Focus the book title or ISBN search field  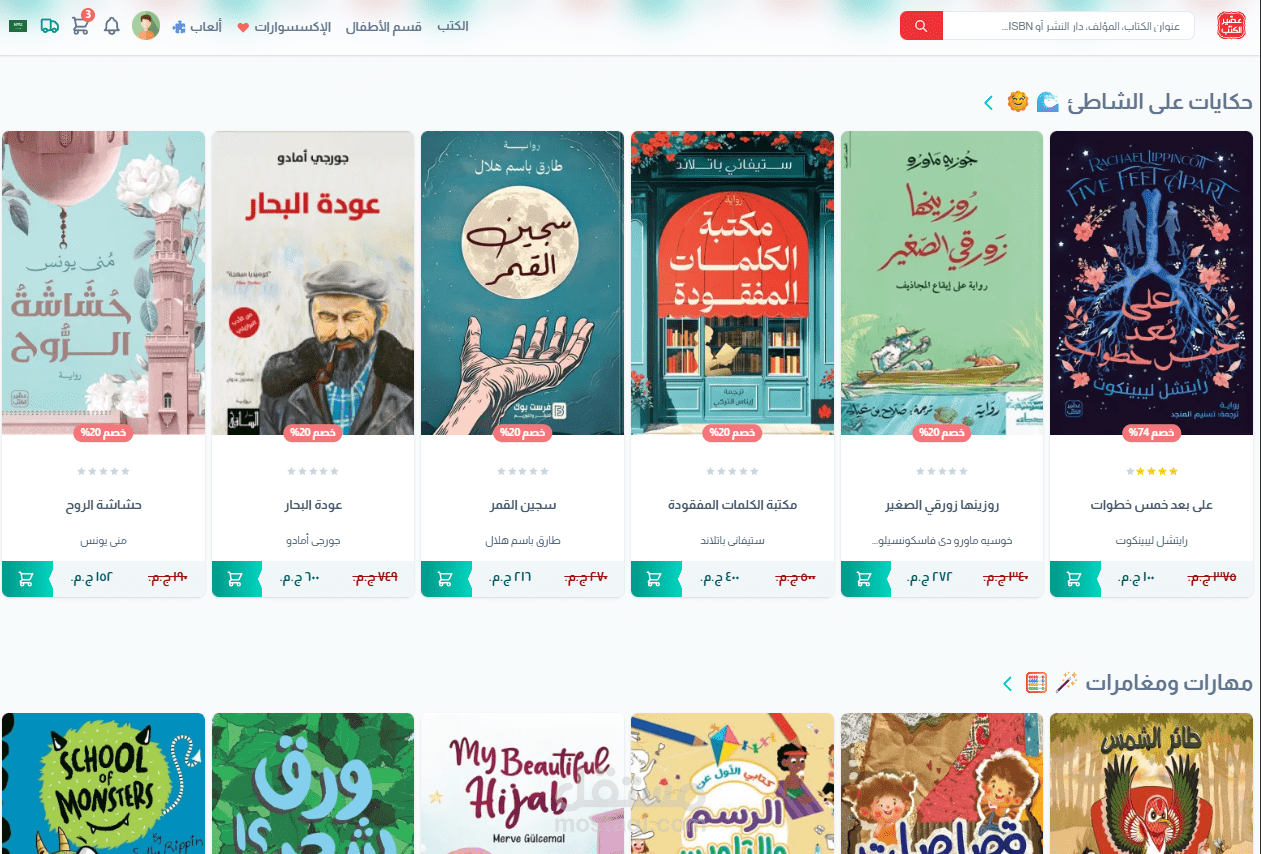[1068, 26]
